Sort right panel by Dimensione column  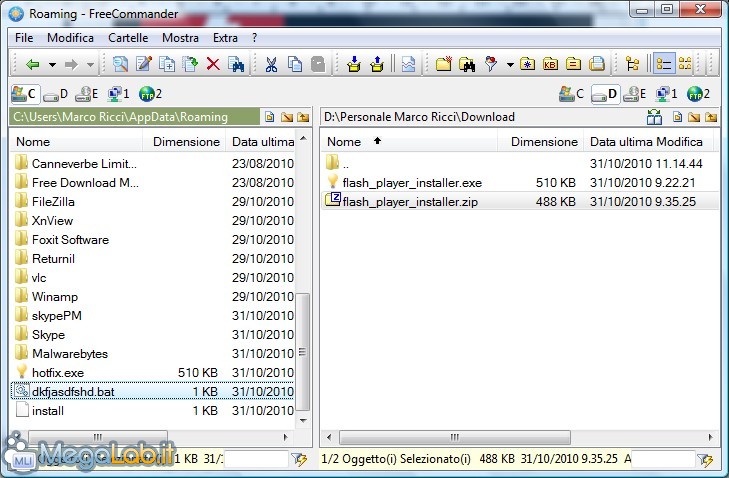(x=541, y=141)
